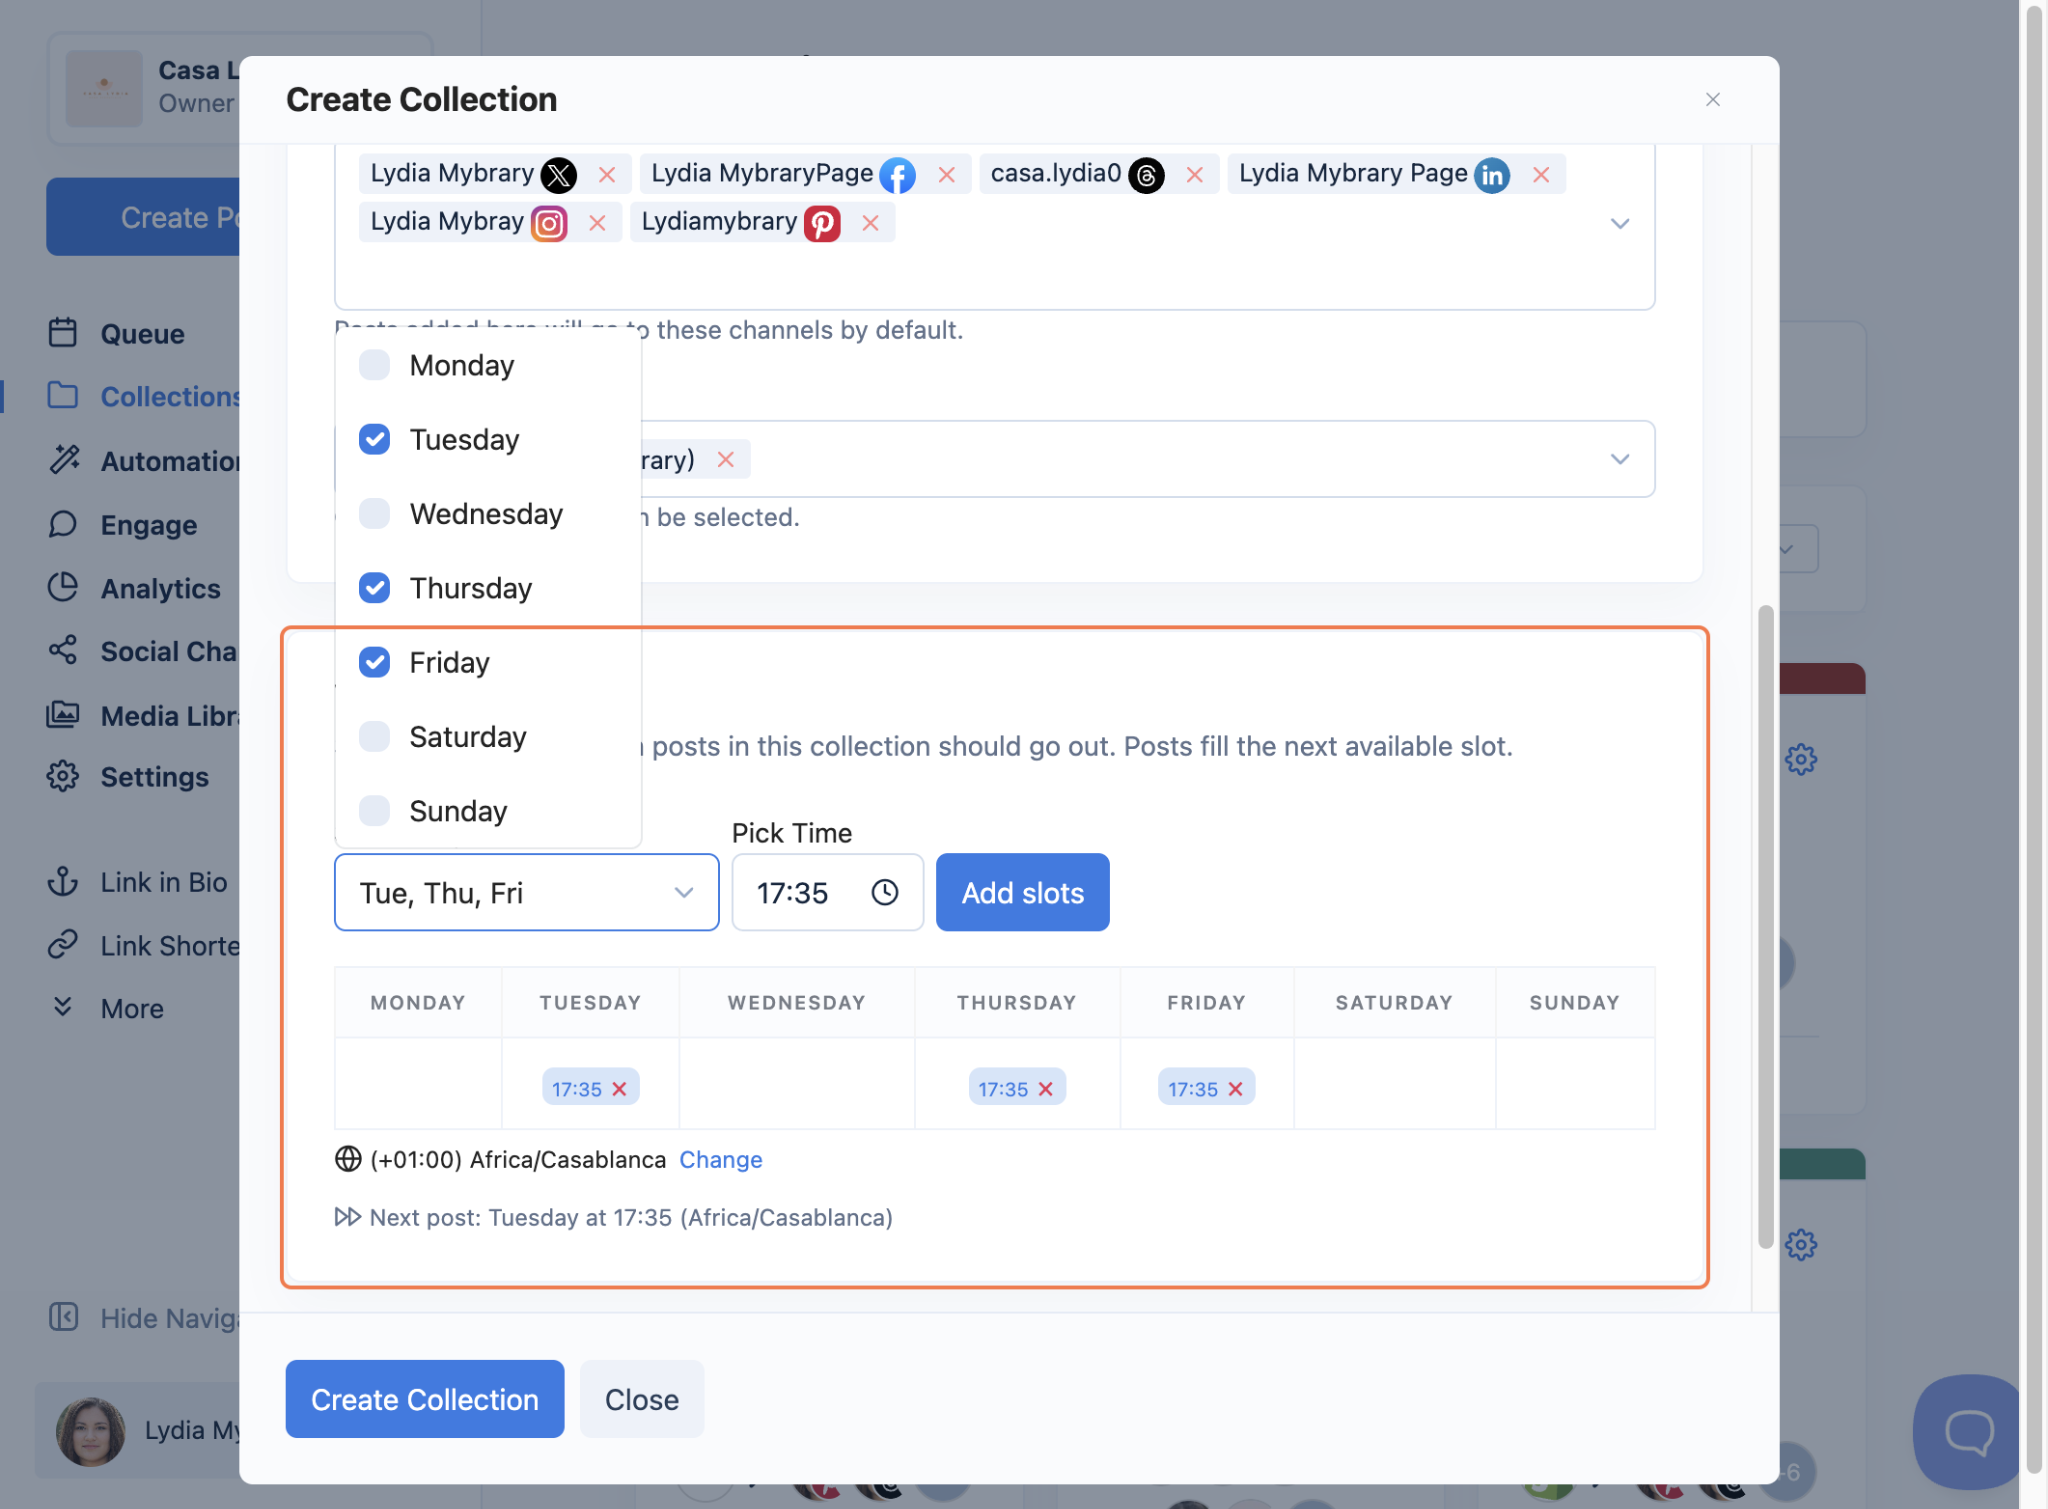Uncheck the Thursday checkbox
The height and width of the screenshot is (1509, 2048).
click(x=375, y=588)
